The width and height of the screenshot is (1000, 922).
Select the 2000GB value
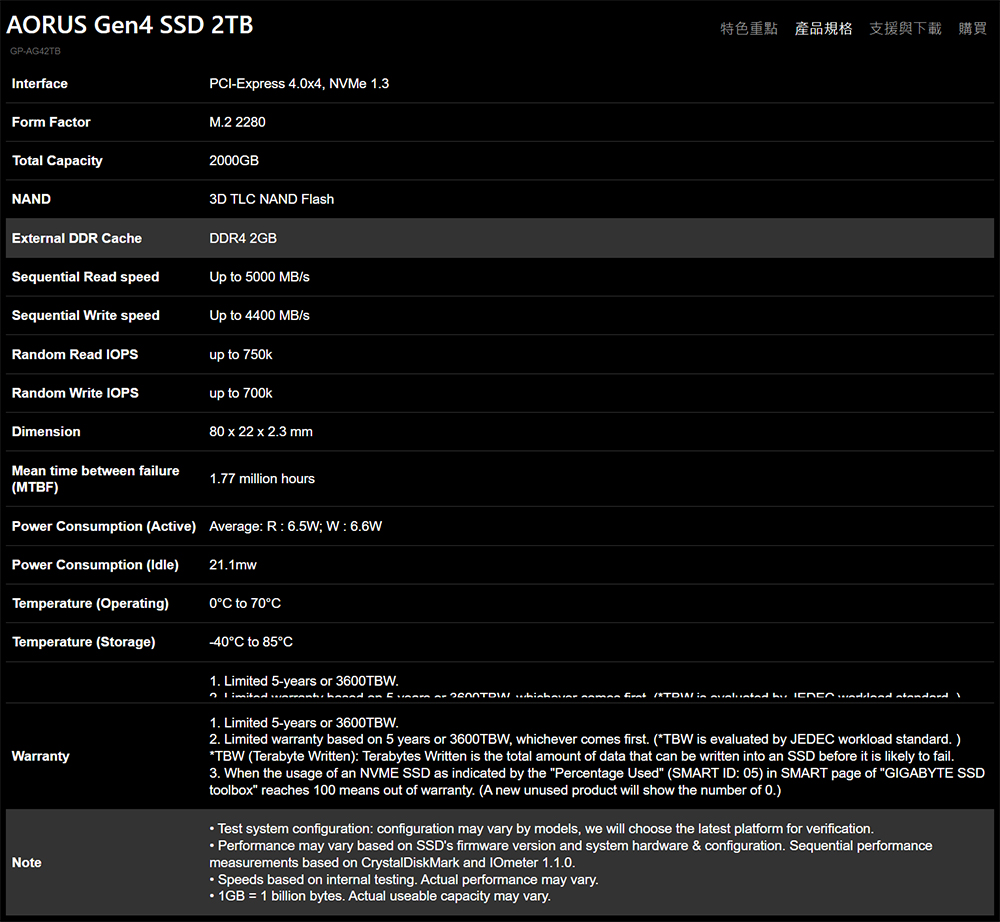[x=234, y=161]
